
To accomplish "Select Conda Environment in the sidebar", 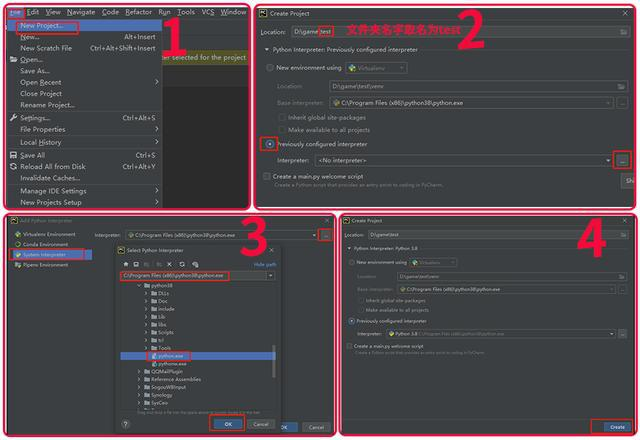I will pos(45,244).
